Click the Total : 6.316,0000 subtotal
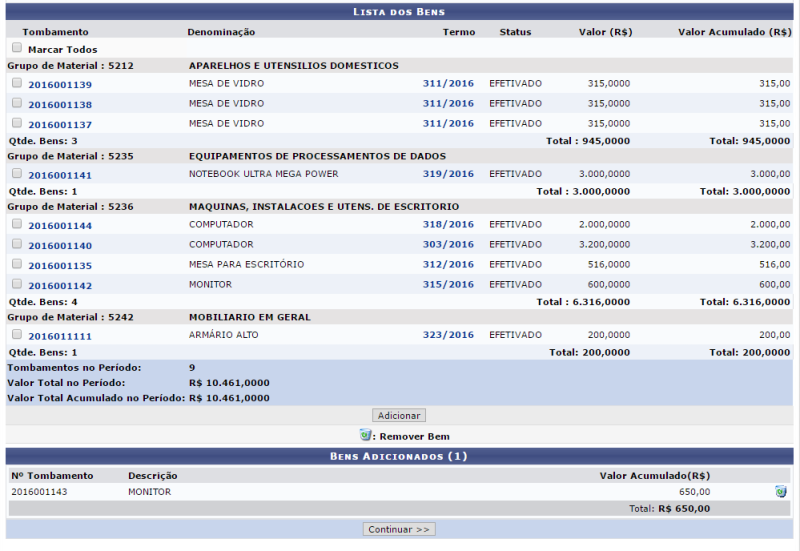 583,302
